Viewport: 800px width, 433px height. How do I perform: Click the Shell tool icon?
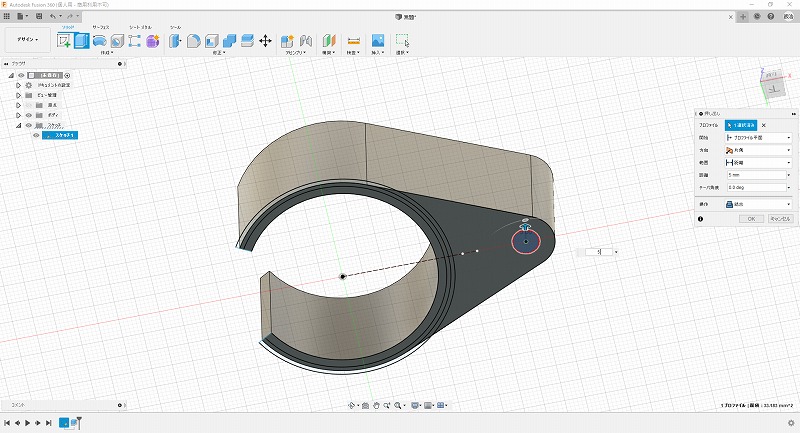[x=211, y=41]
